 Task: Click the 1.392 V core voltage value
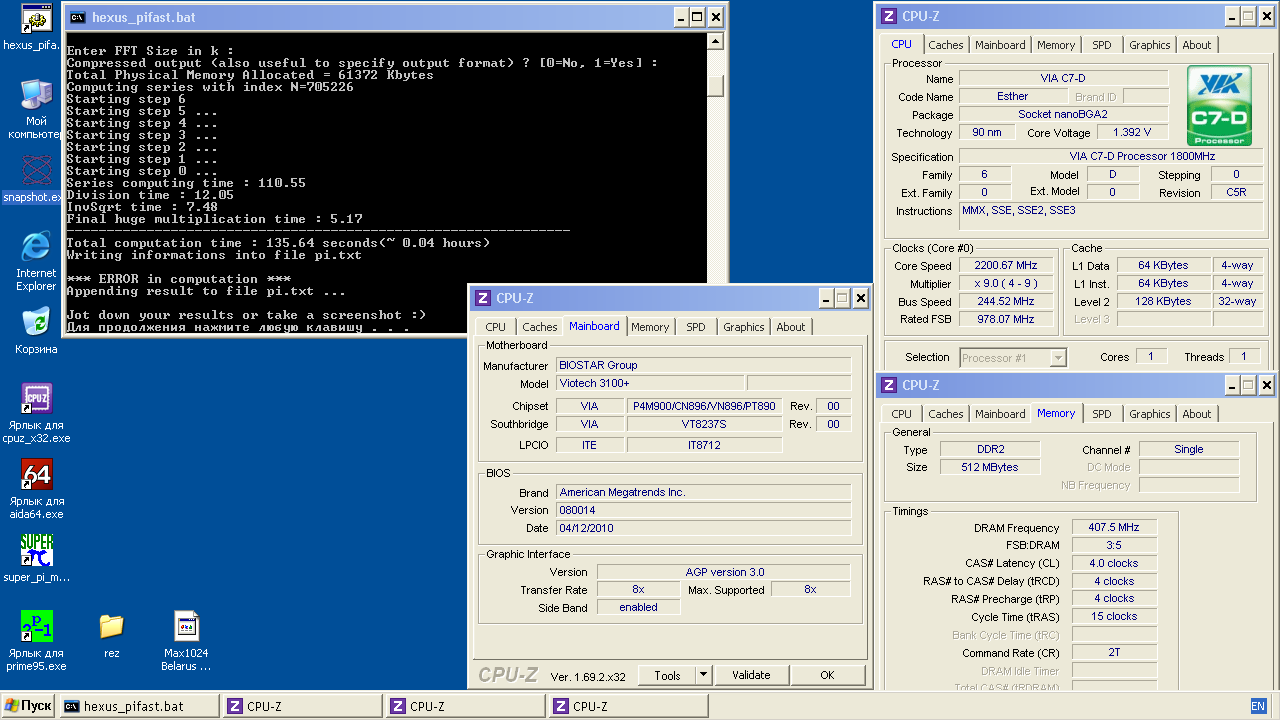[1132, 133]
